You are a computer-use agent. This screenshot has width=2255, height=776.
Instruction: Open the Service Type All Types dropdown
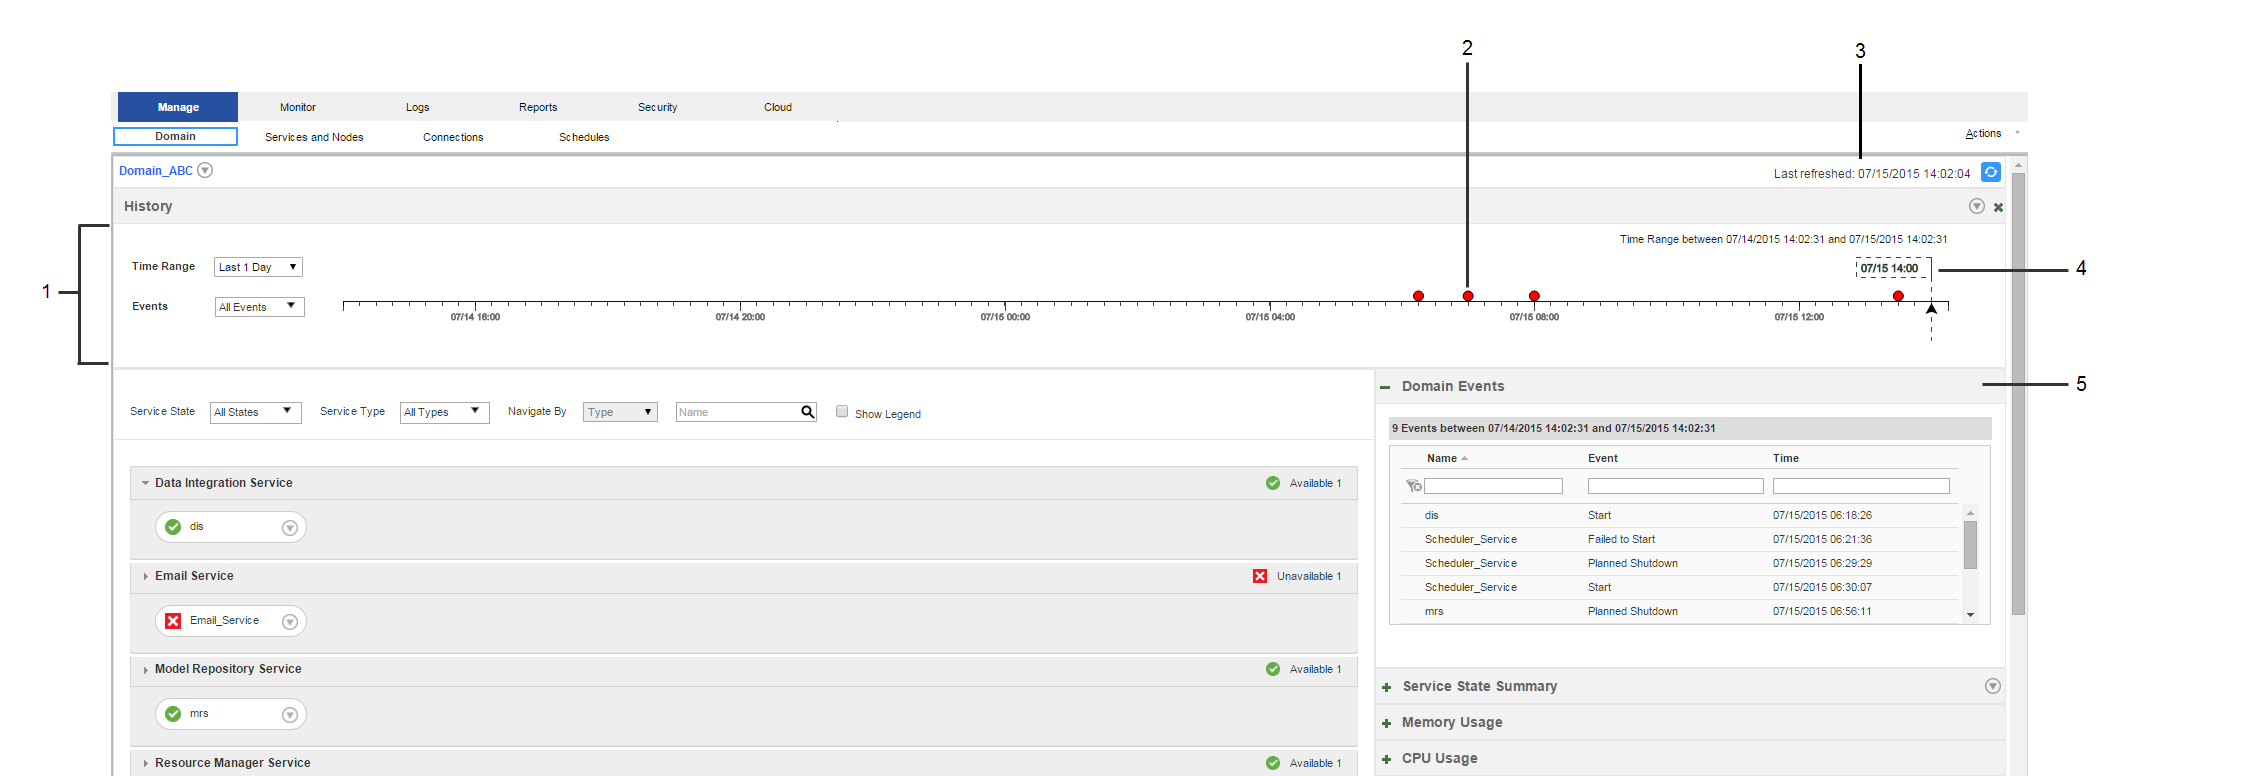click(444, 412)
